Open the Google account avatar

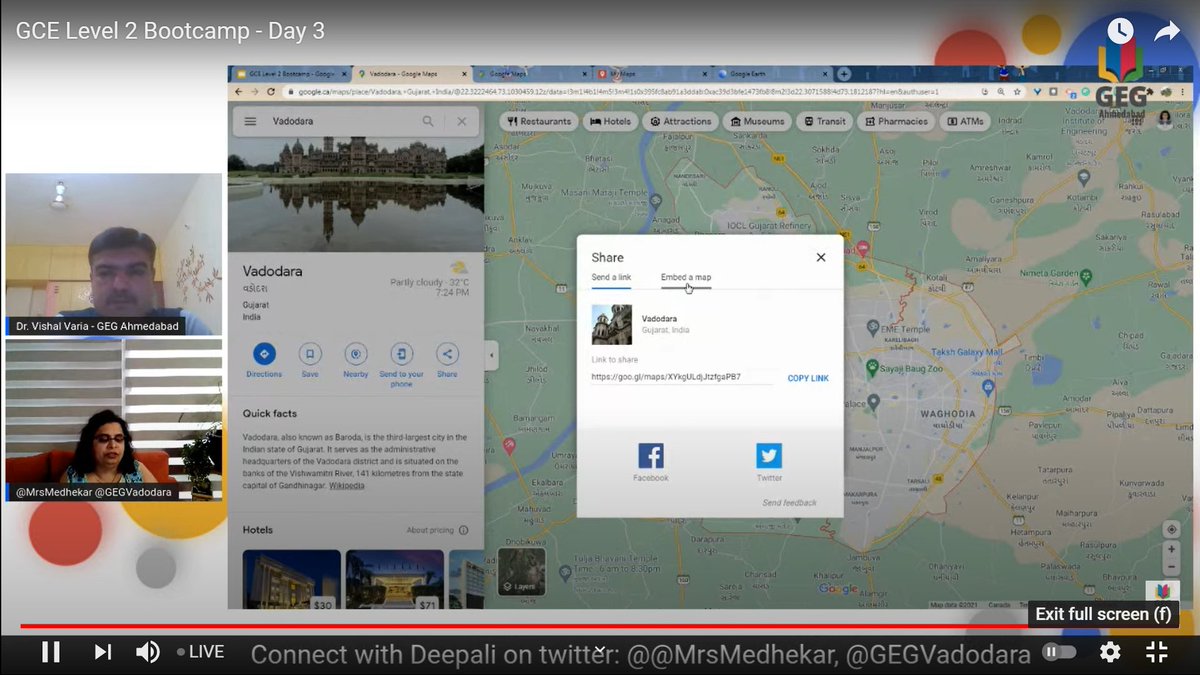(x=1165, y=120)
